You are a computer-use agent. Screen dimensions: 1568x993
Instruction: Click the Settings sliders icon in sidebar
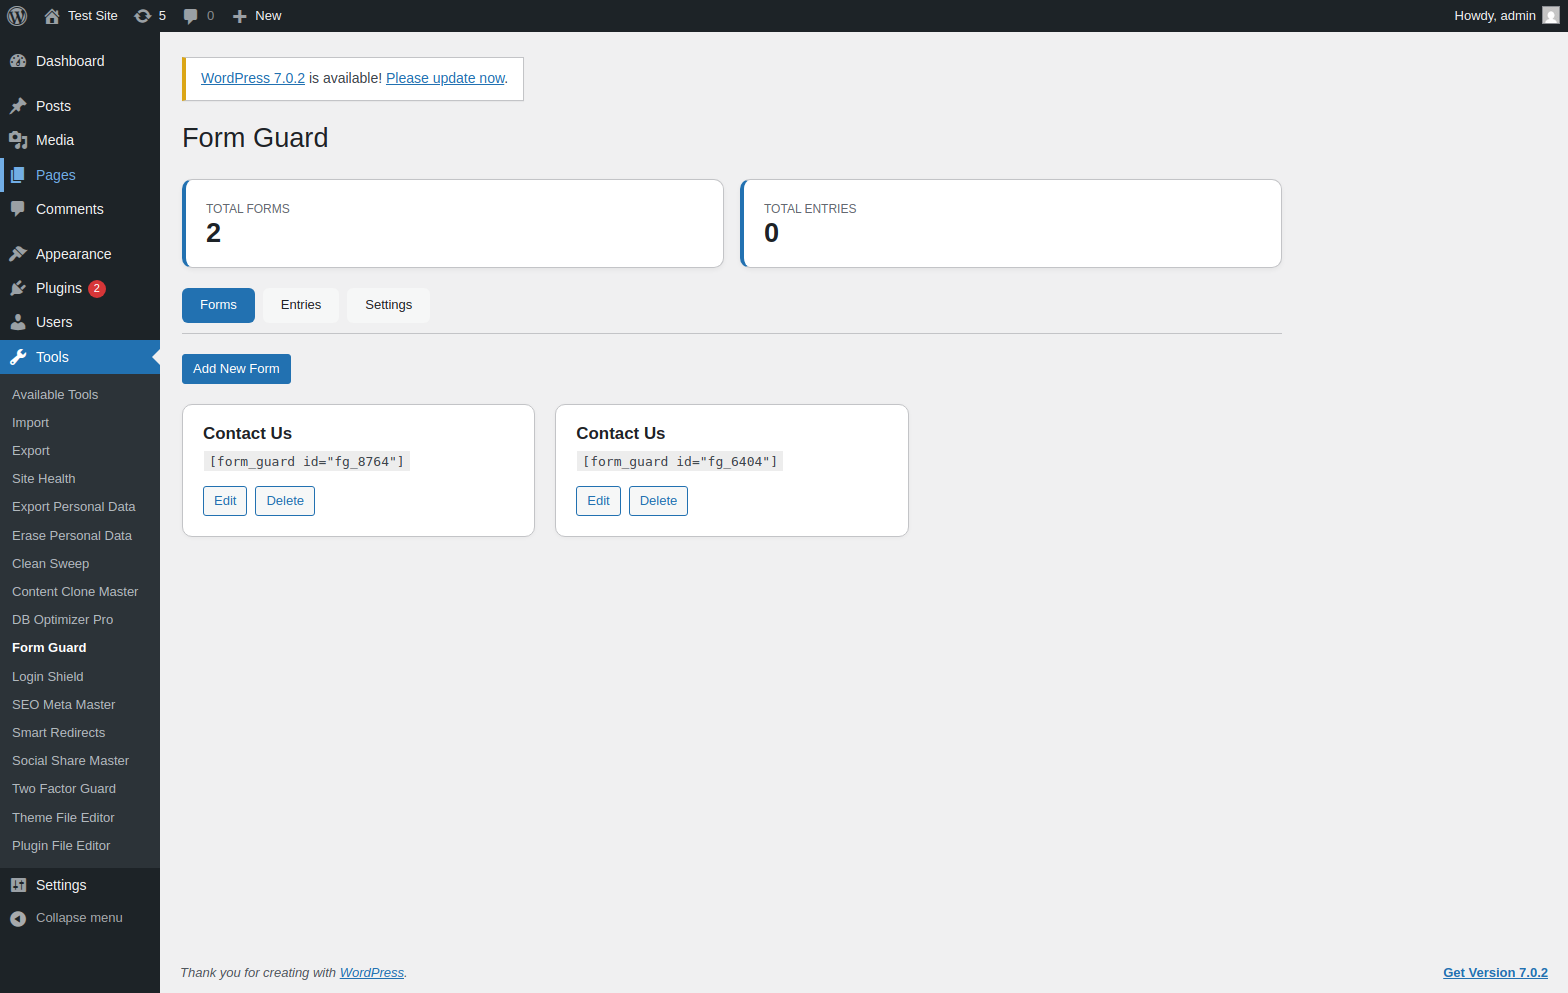[18, 885]
